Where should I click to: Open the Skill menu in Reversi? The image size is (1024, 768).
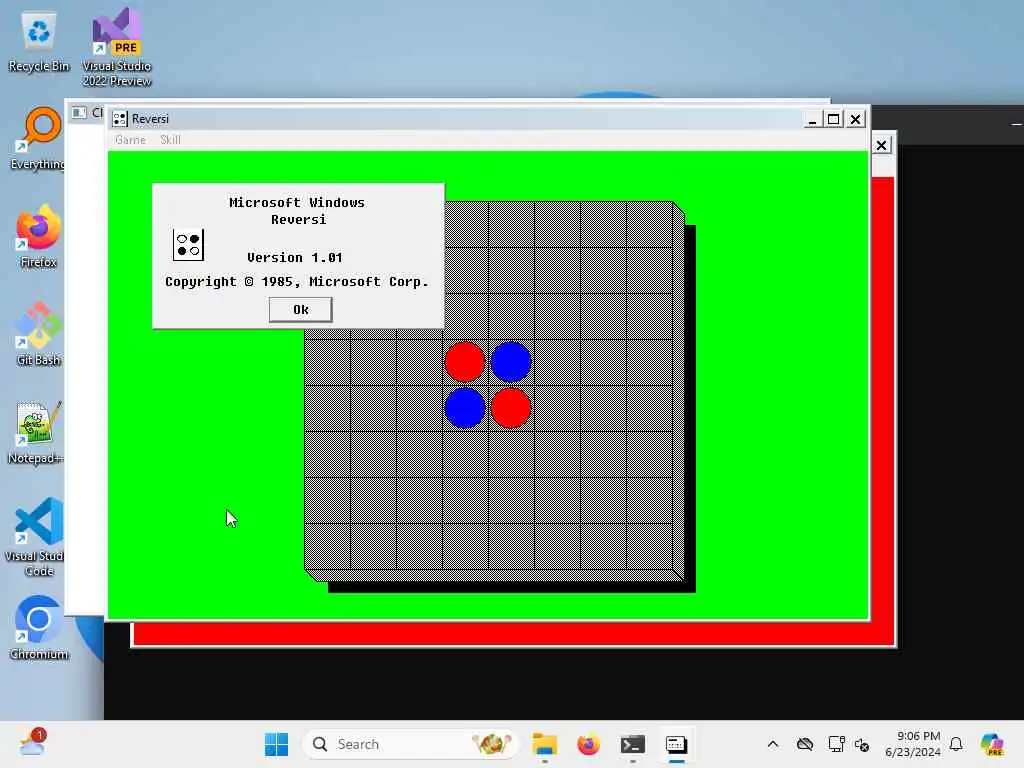(170, 140)
